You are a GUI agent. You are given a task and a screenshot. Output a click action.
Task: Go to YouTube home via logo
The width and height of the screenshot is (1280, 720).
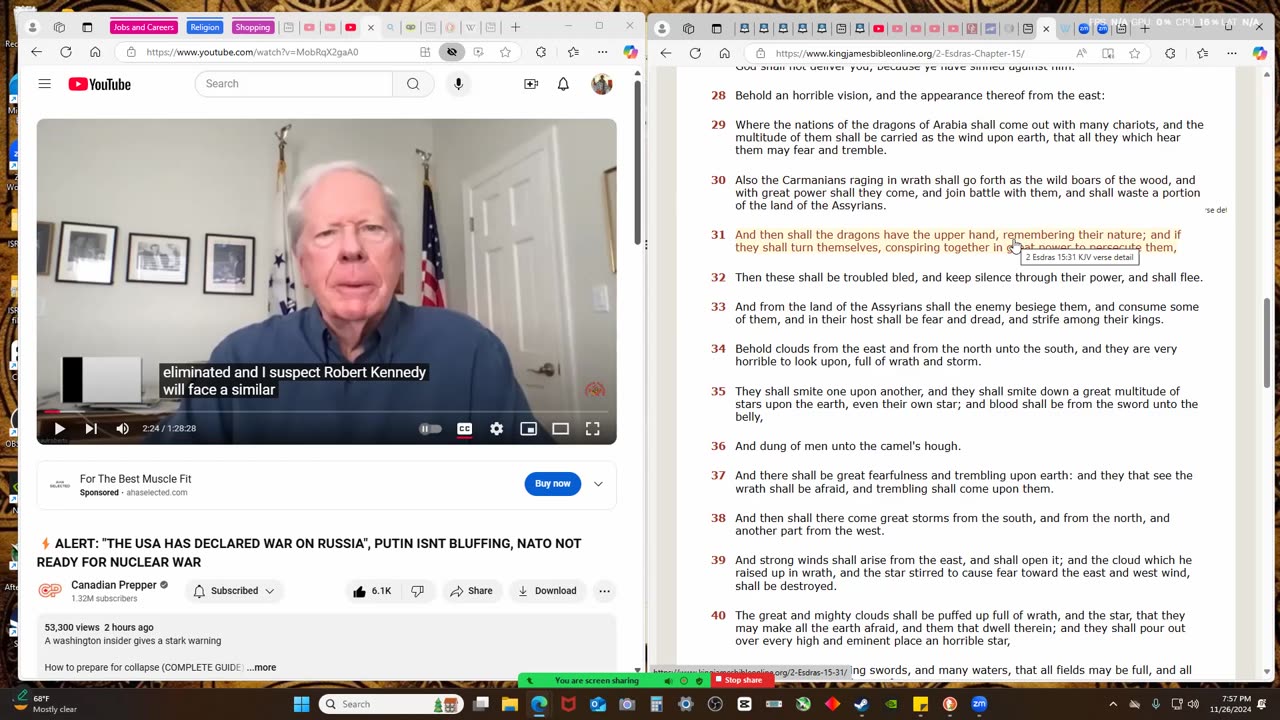click(x=99, y=84)
